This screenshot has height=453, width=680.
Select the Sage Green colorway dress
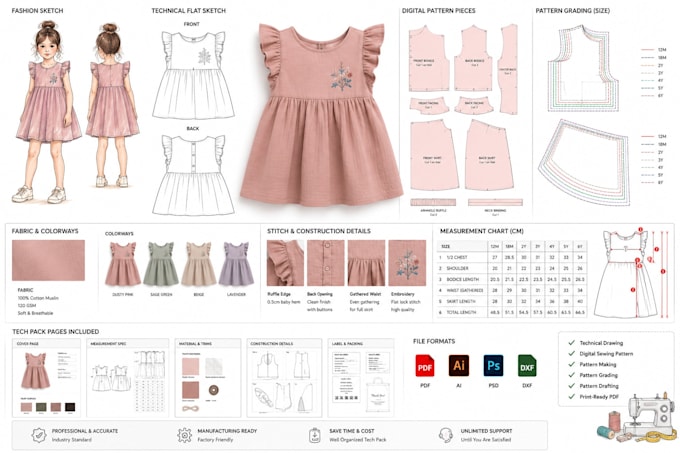coord(161,264)
